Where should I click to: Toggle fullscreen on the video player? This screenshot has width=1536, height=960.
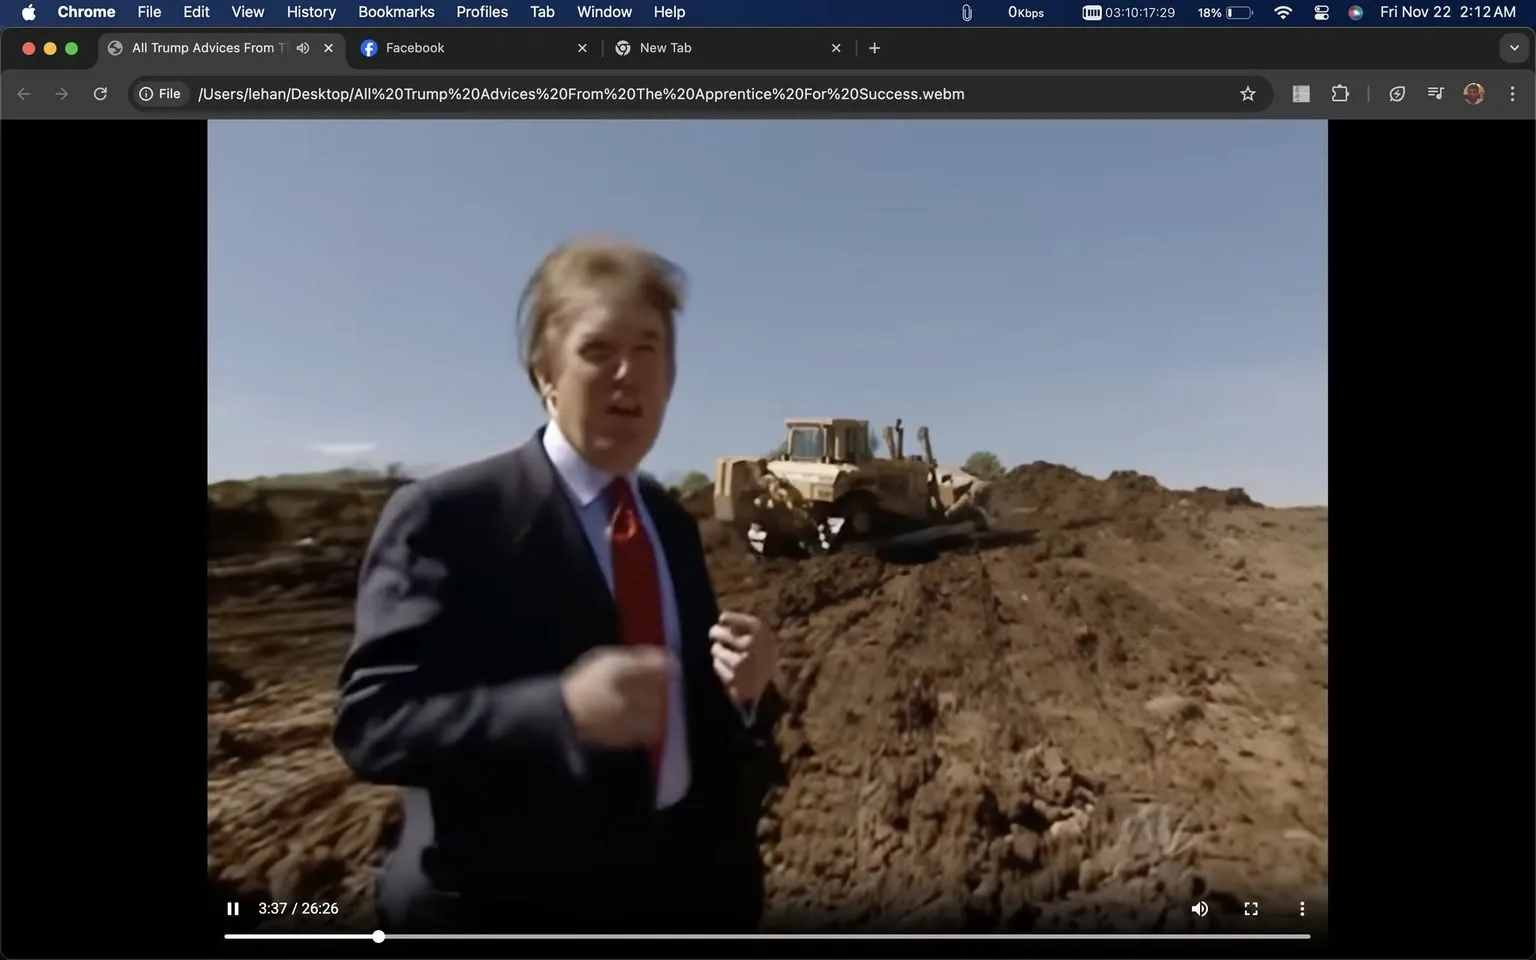pos(1250,908)
